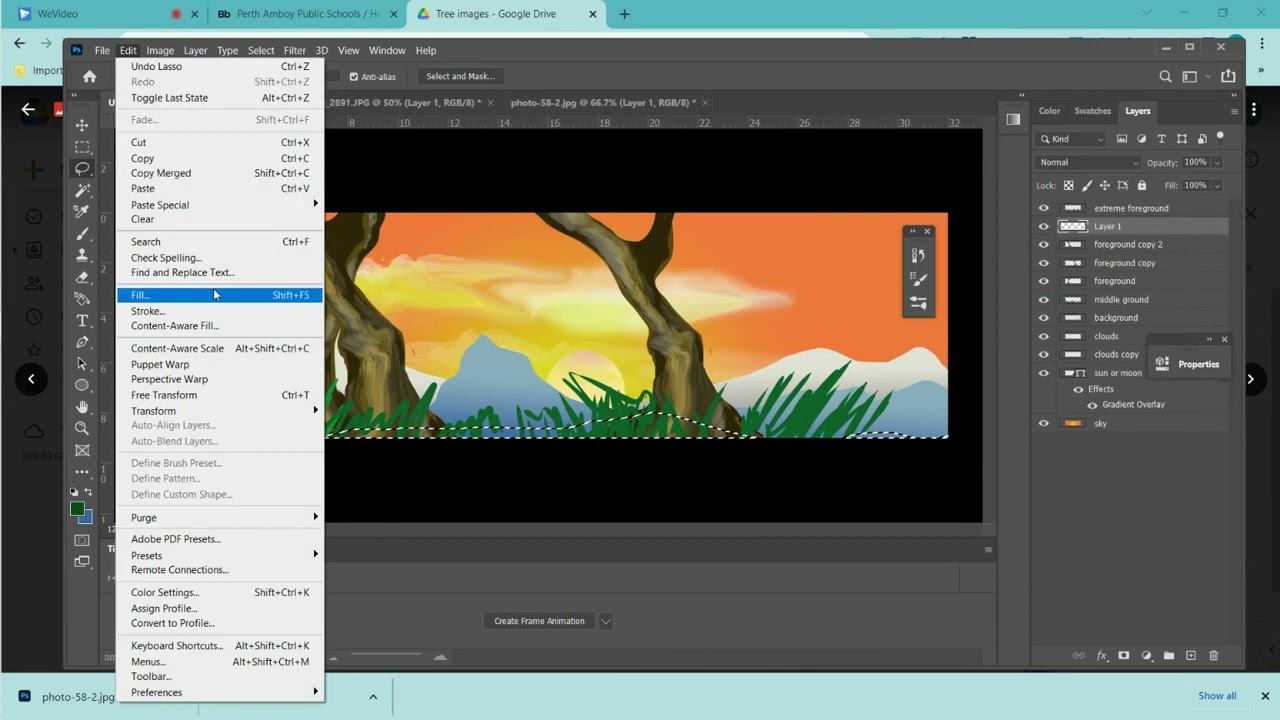1280x720 pixels.
Task: Switch to the Swatches tab
Action: click(1092, 111)
